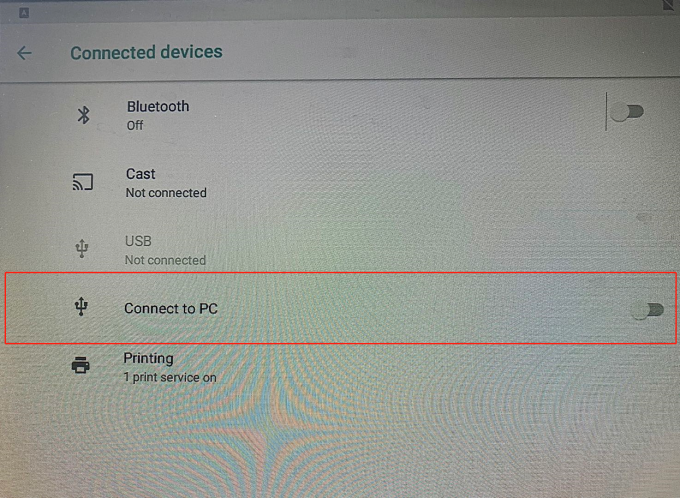Click the USB icon beside Connect to PC

point(82,308)
